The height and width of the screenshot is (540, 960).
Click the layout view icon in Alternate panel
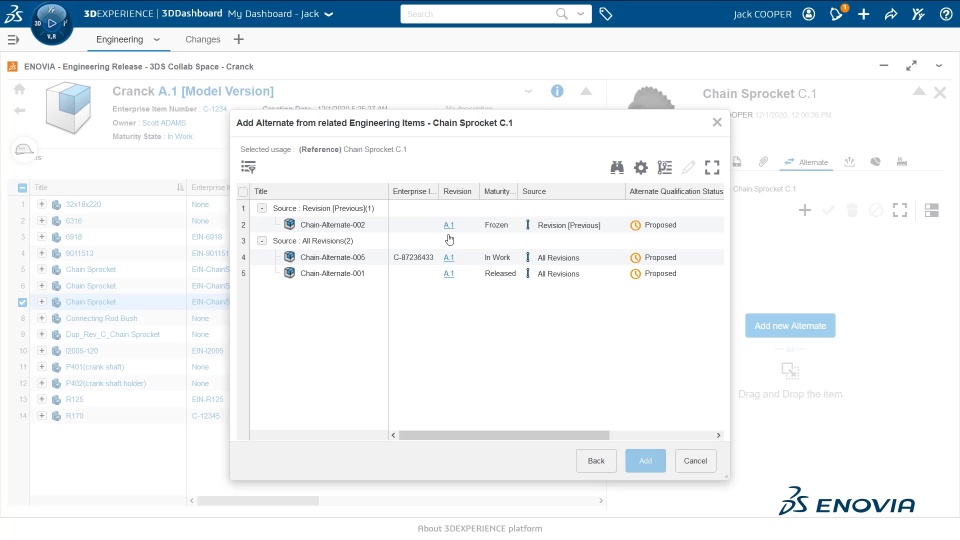932,211
